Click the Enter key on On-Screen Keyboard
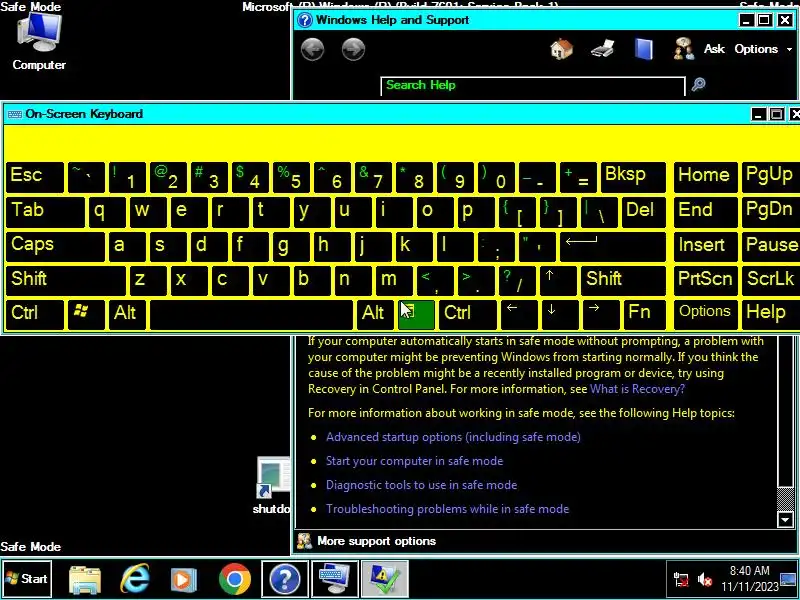Image resolution: width=800 pixels, height=600 pixels. pos(613,245)
